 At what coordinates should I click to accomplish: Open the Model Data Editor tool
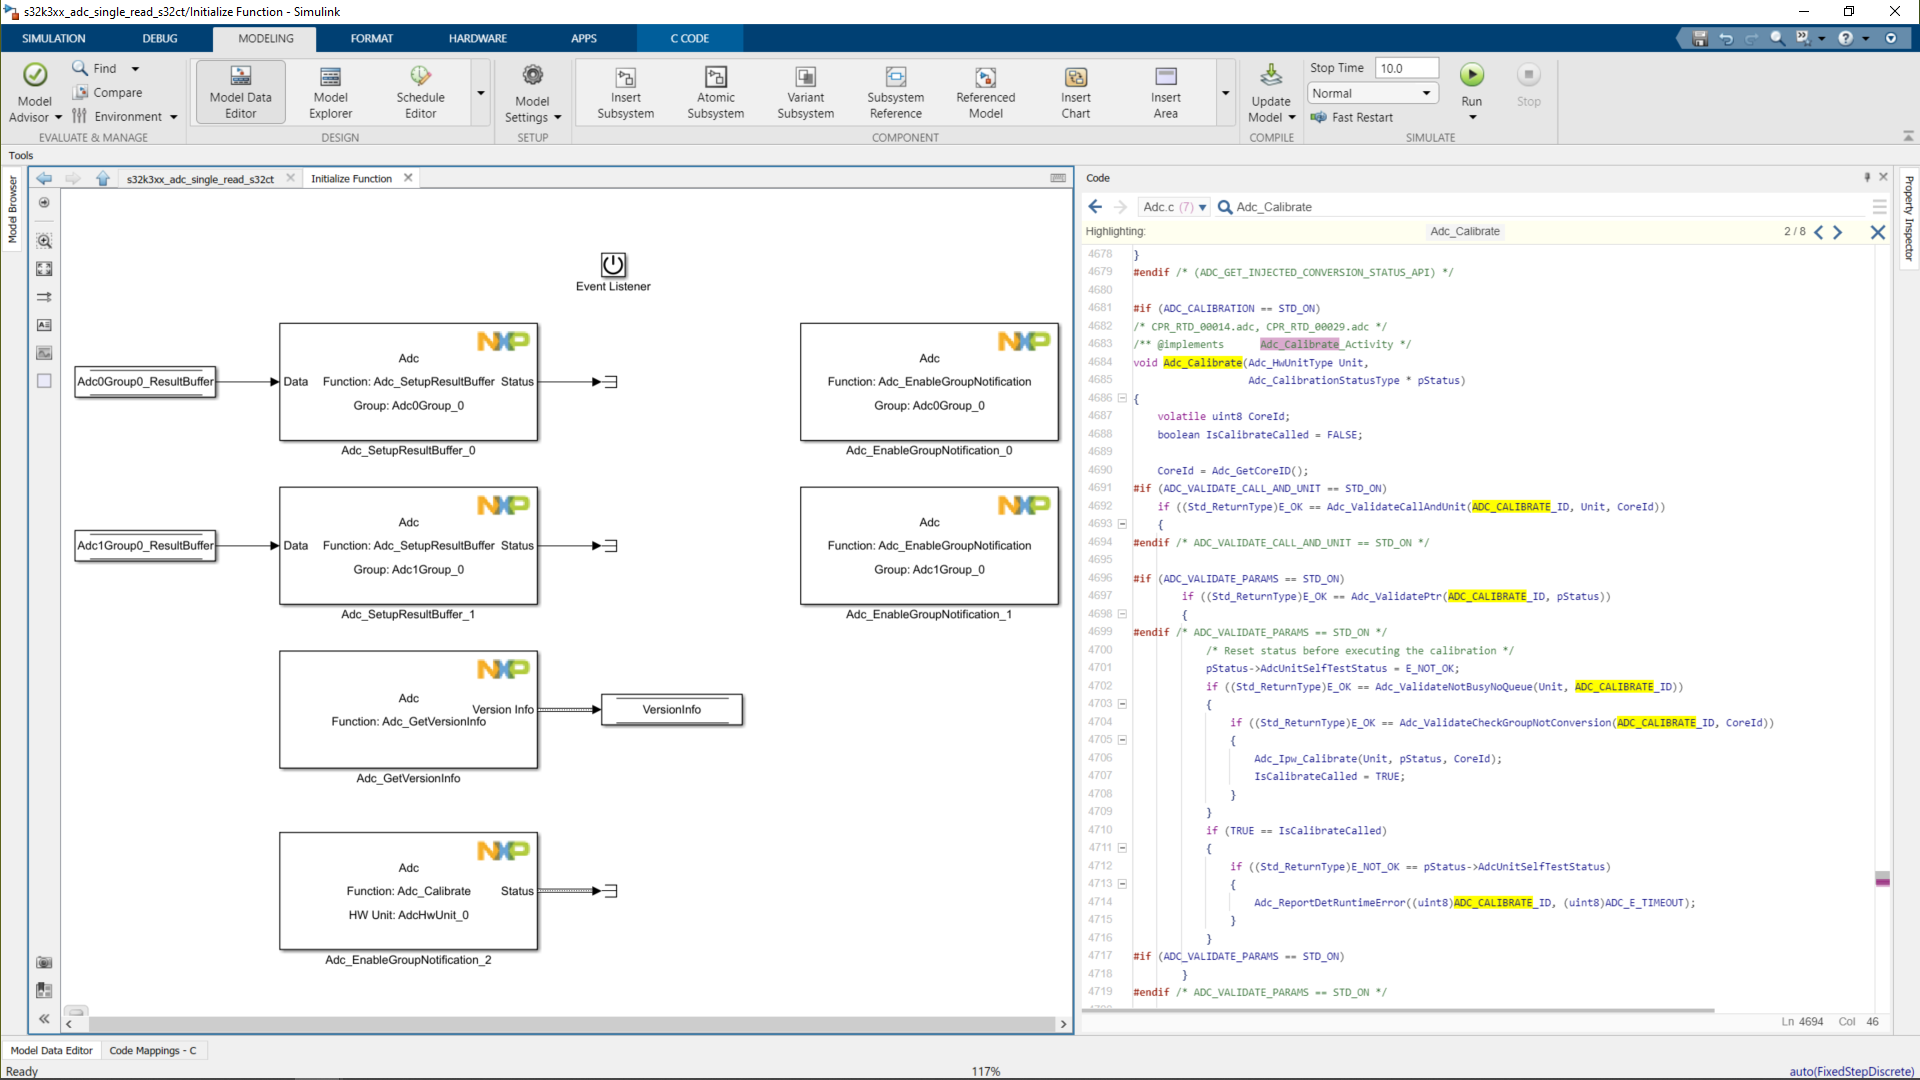coord(240,91)
